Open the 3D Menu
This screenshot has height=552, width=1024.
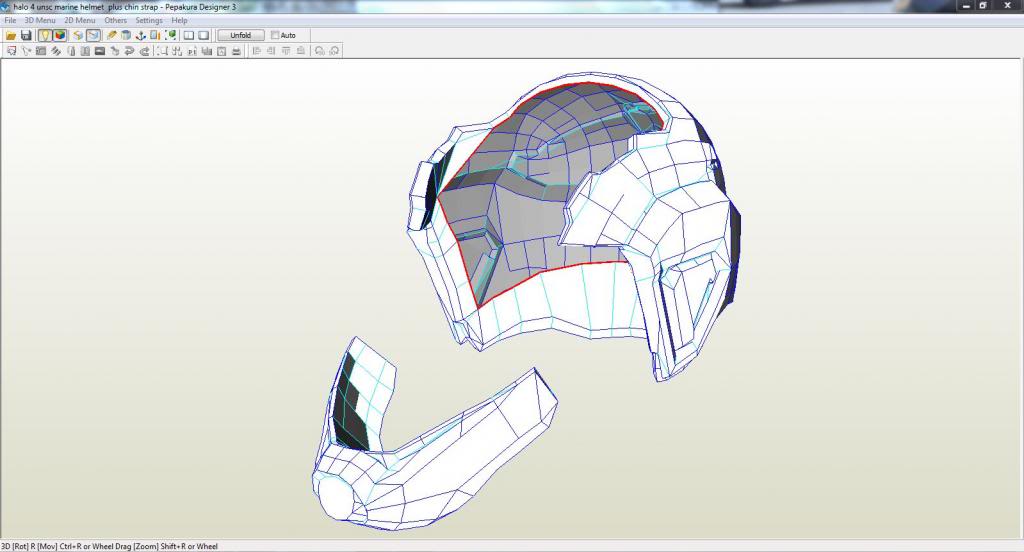pos(40,20)
